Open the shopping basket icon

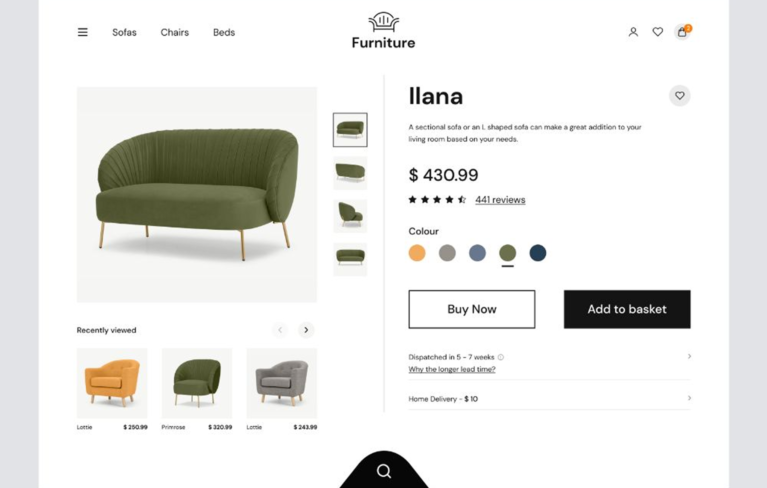tap(682, 32)
